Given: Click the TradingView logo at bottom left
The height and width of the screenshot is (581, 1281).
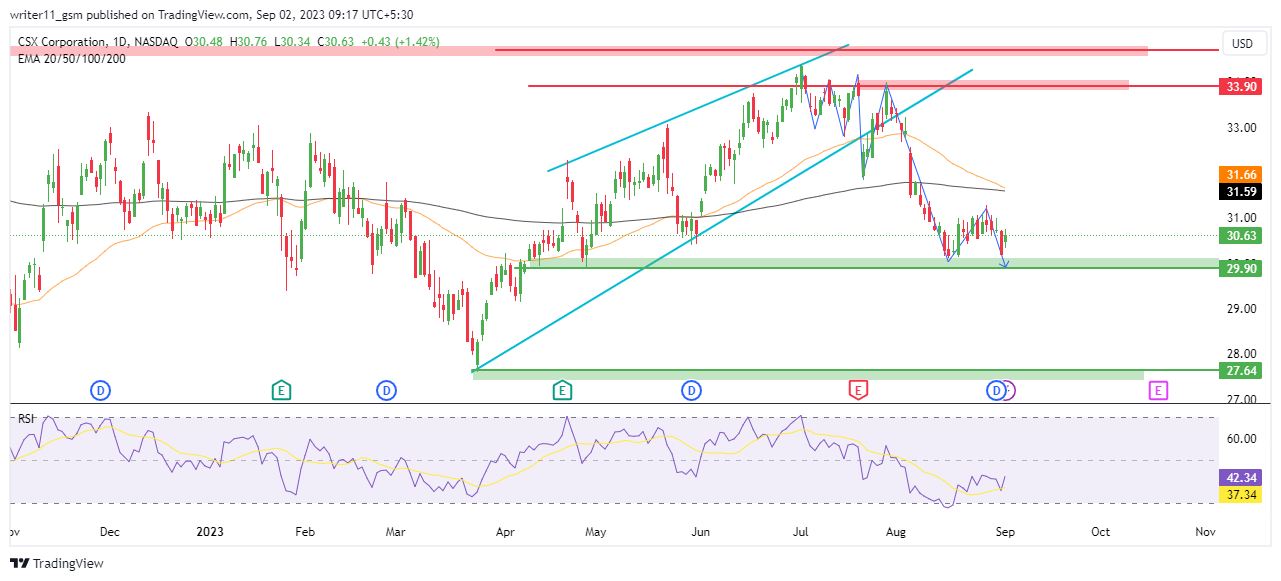Looking at the screenshot, I should 56,563.
